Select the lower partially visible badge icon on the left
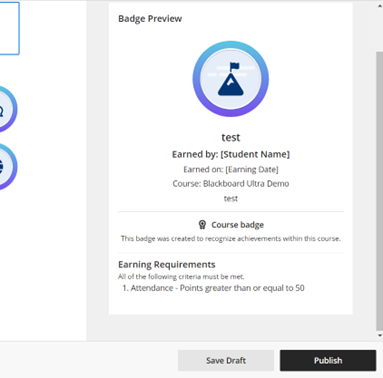This screenshot has height=378, width=383. [7, 167]
